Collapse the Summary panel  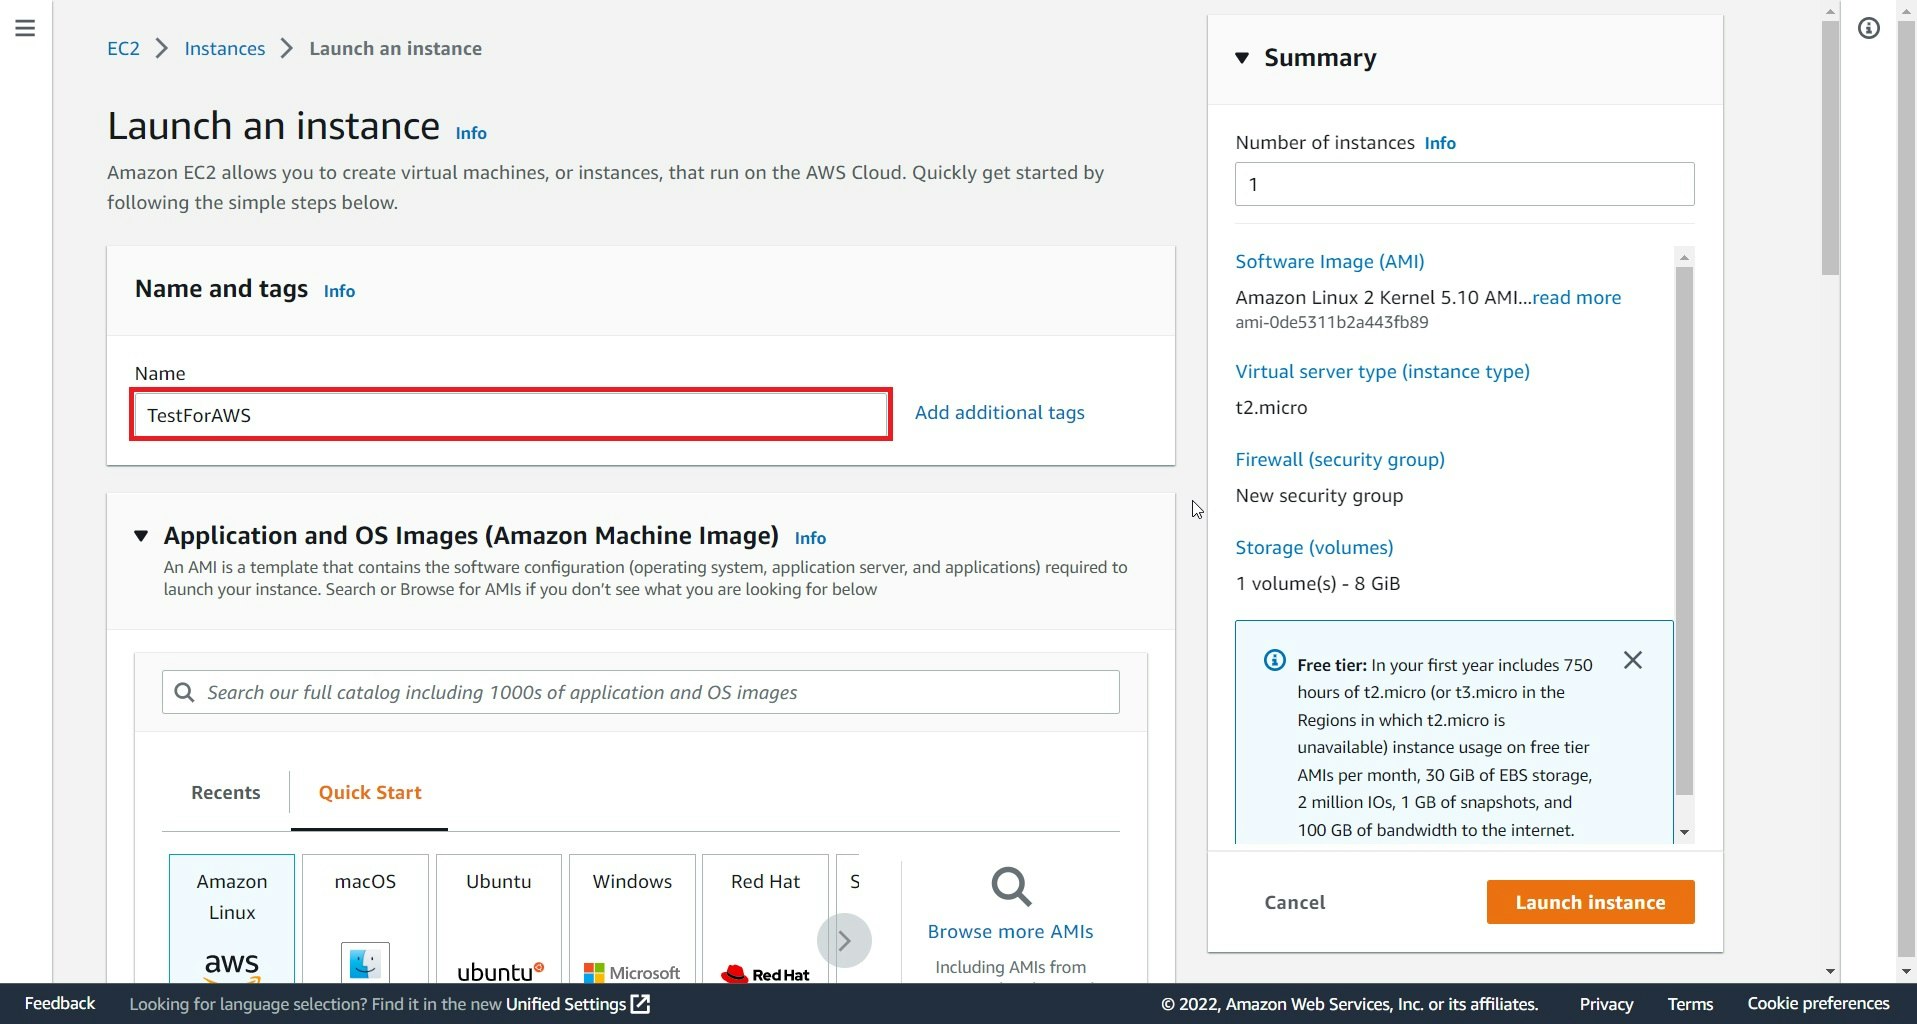1242,58
